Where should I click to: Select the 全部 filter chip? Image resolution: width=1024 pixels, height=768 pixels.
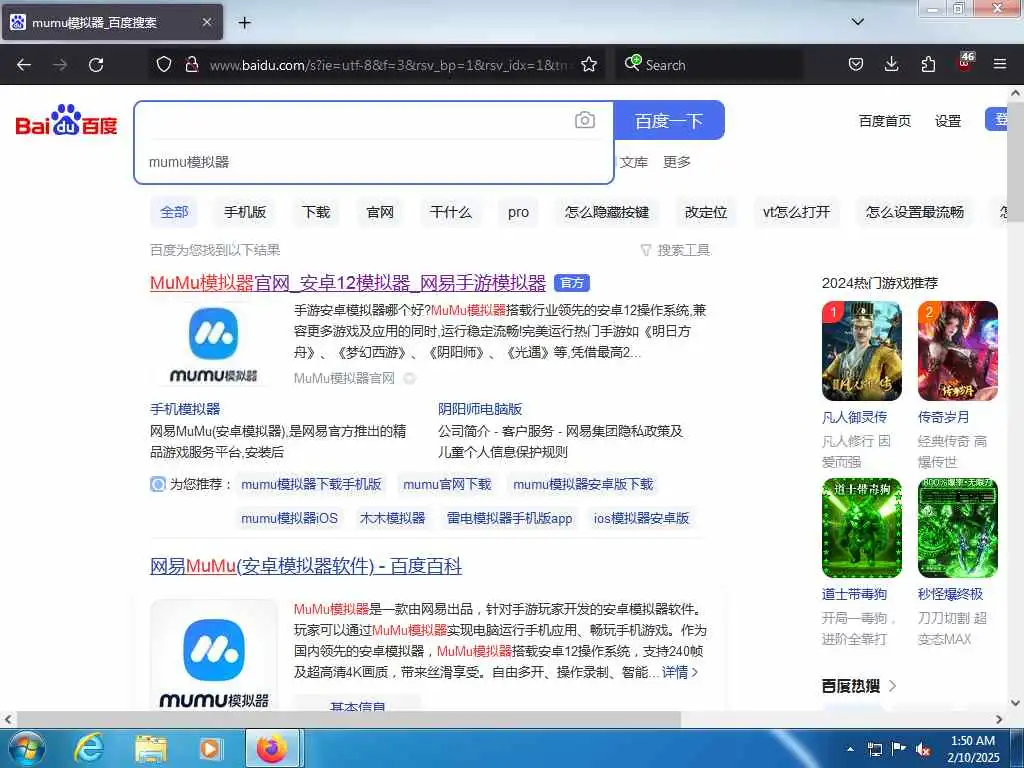[x=174, y=212]
